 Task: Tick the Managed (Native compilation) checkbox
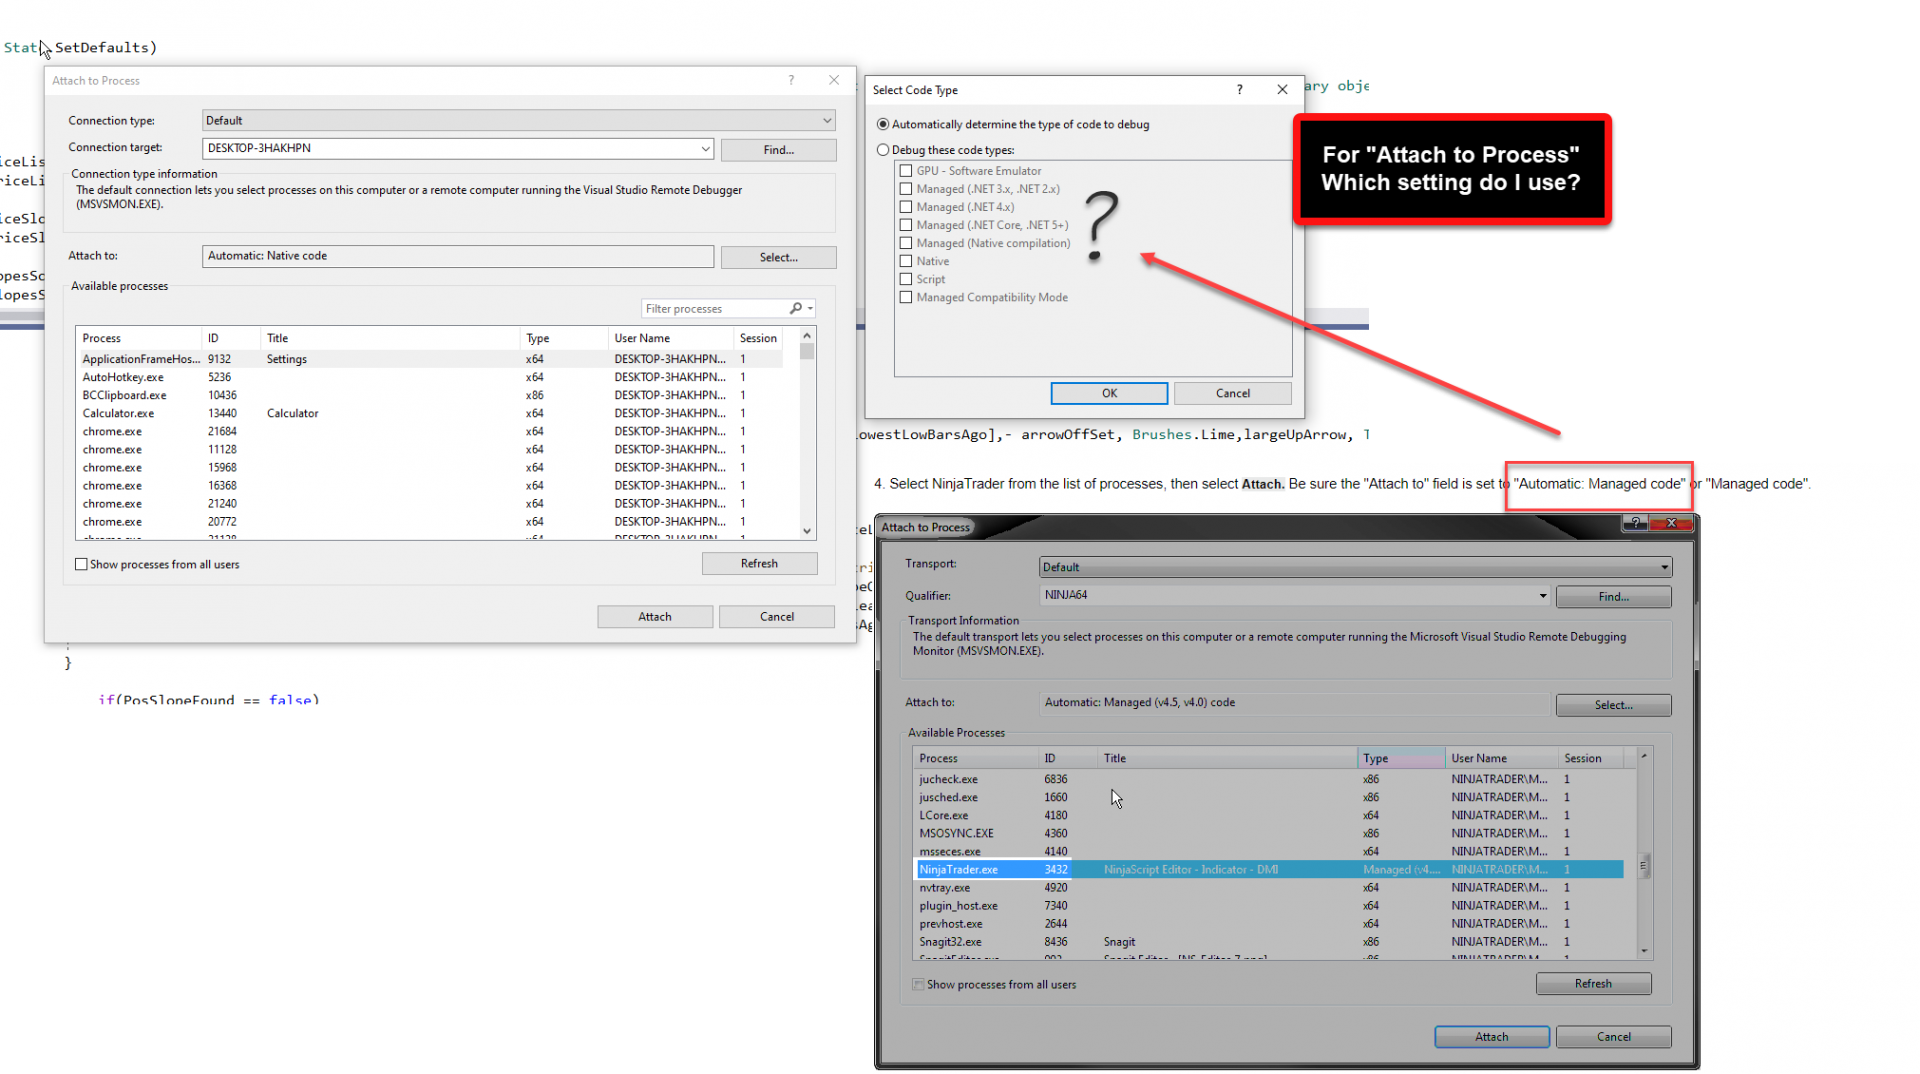[x=906, y=243]
